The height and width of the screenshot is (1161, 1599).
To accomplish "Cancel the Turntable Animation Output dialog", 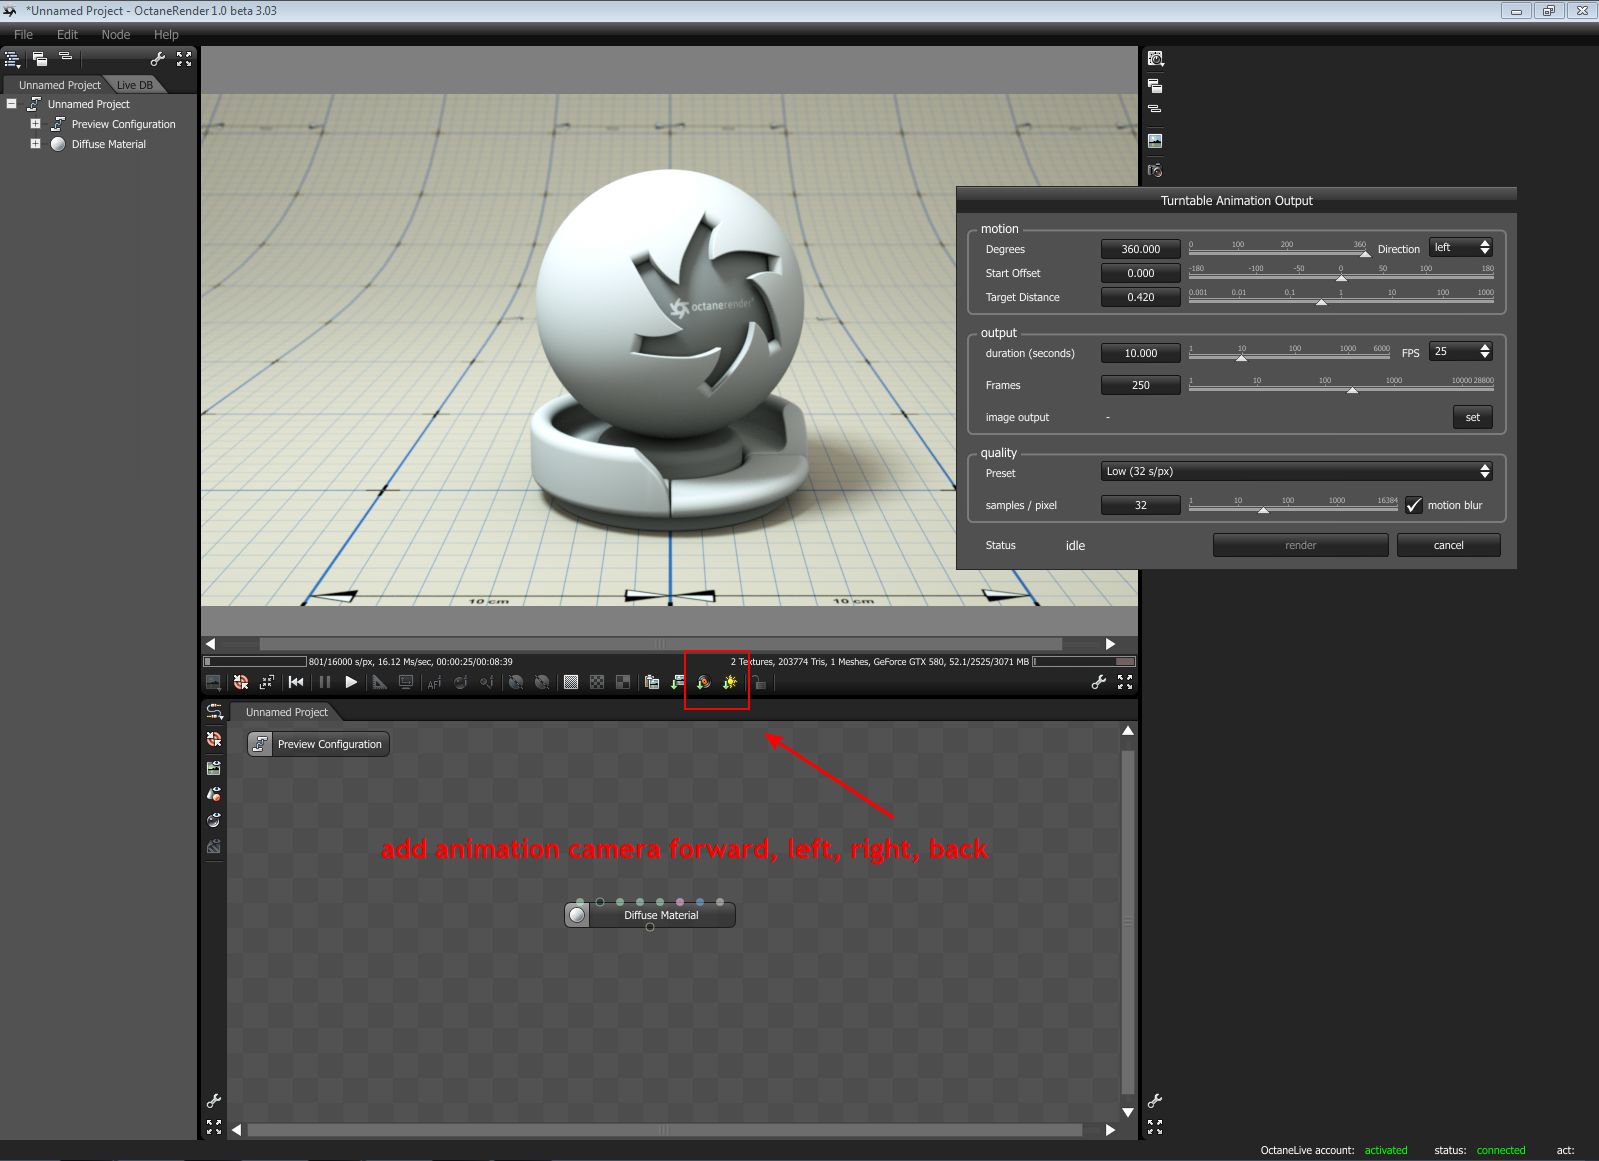I will pyautogui.click(x=1448, y=545).
